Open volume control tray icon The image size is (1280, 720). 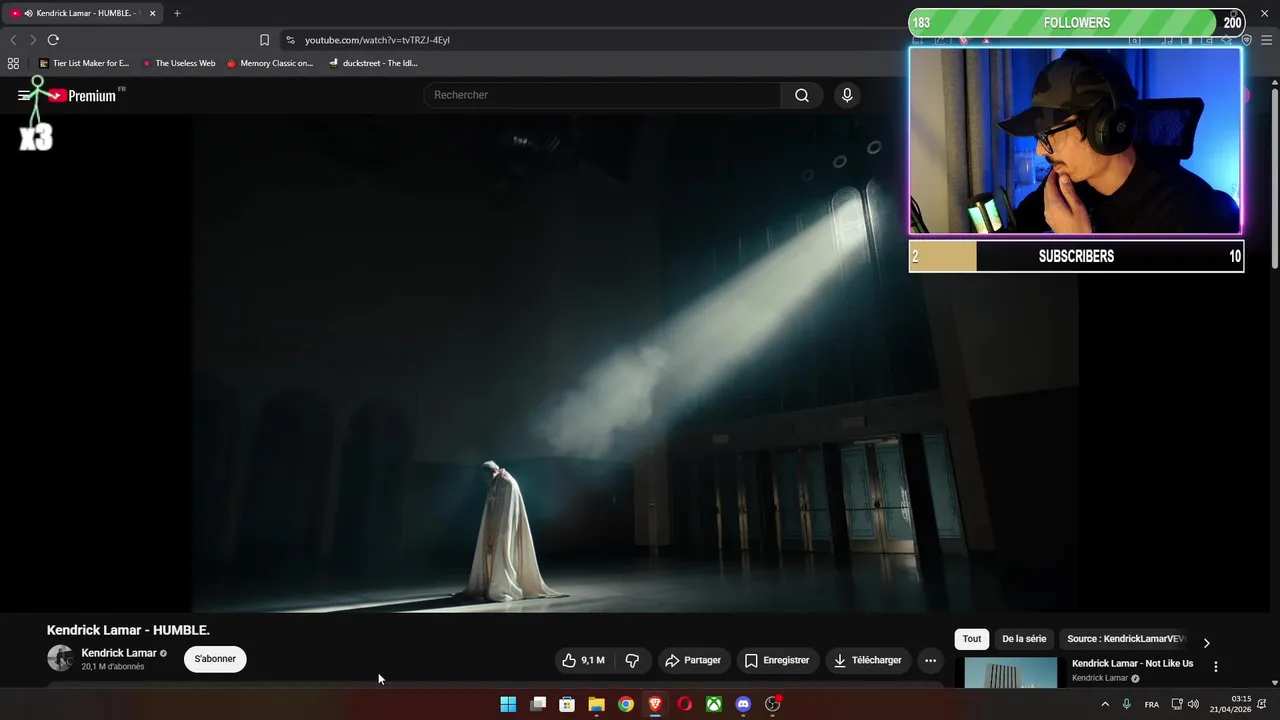[1193, 704]
